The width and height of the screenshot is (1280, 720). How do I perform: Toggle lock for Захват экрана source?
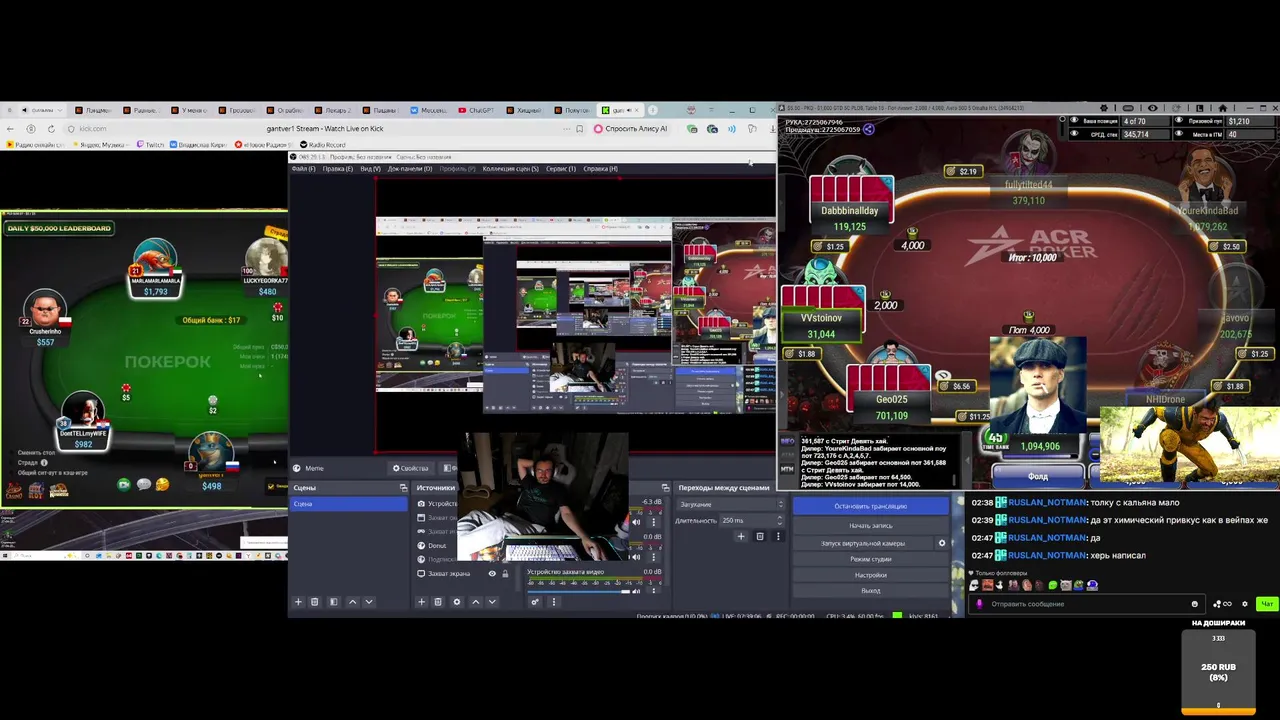click(x=505, y=574)
